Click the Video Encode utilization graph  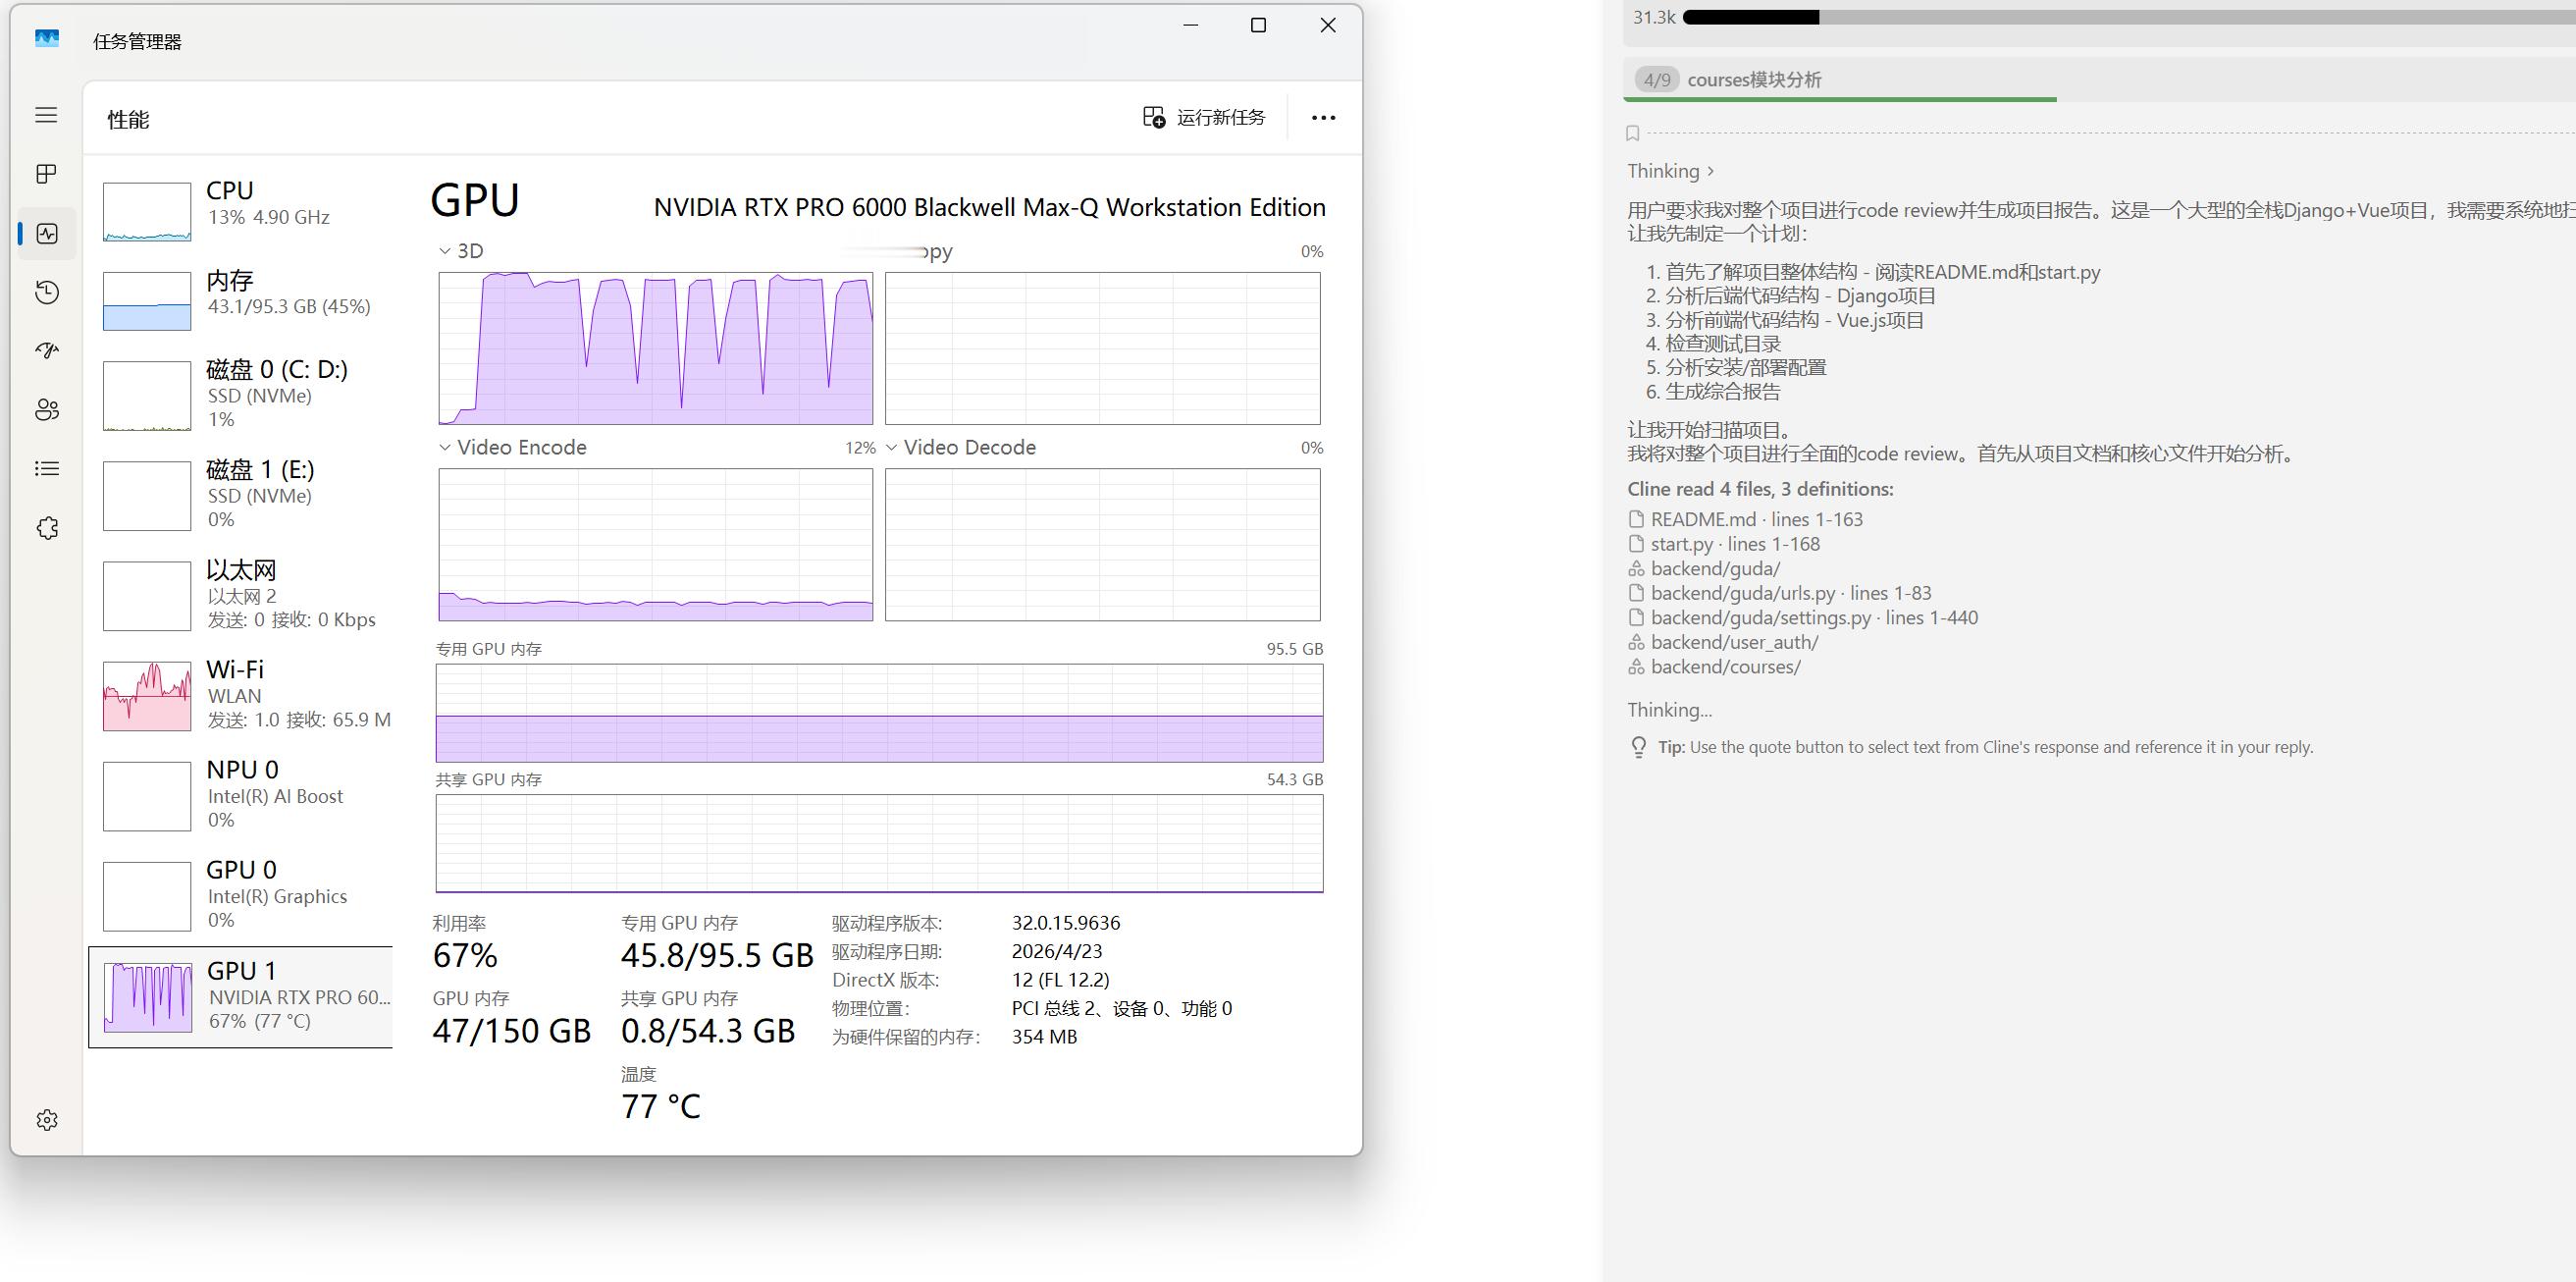coord(656,545)
